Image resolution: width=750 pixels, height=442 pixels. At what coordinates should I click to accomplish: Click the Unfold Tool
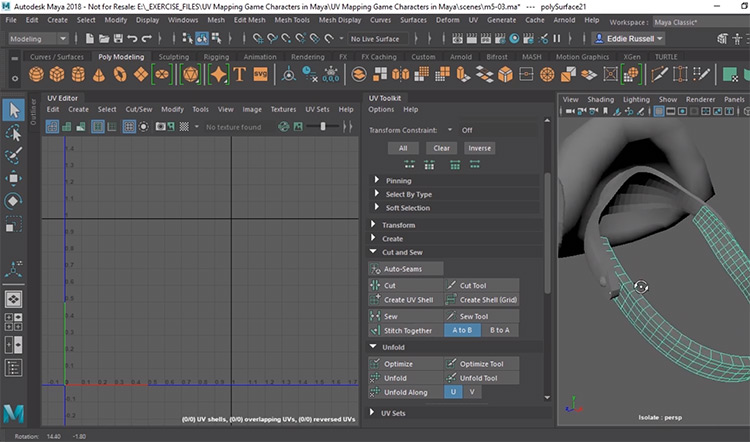coord(482,378)
